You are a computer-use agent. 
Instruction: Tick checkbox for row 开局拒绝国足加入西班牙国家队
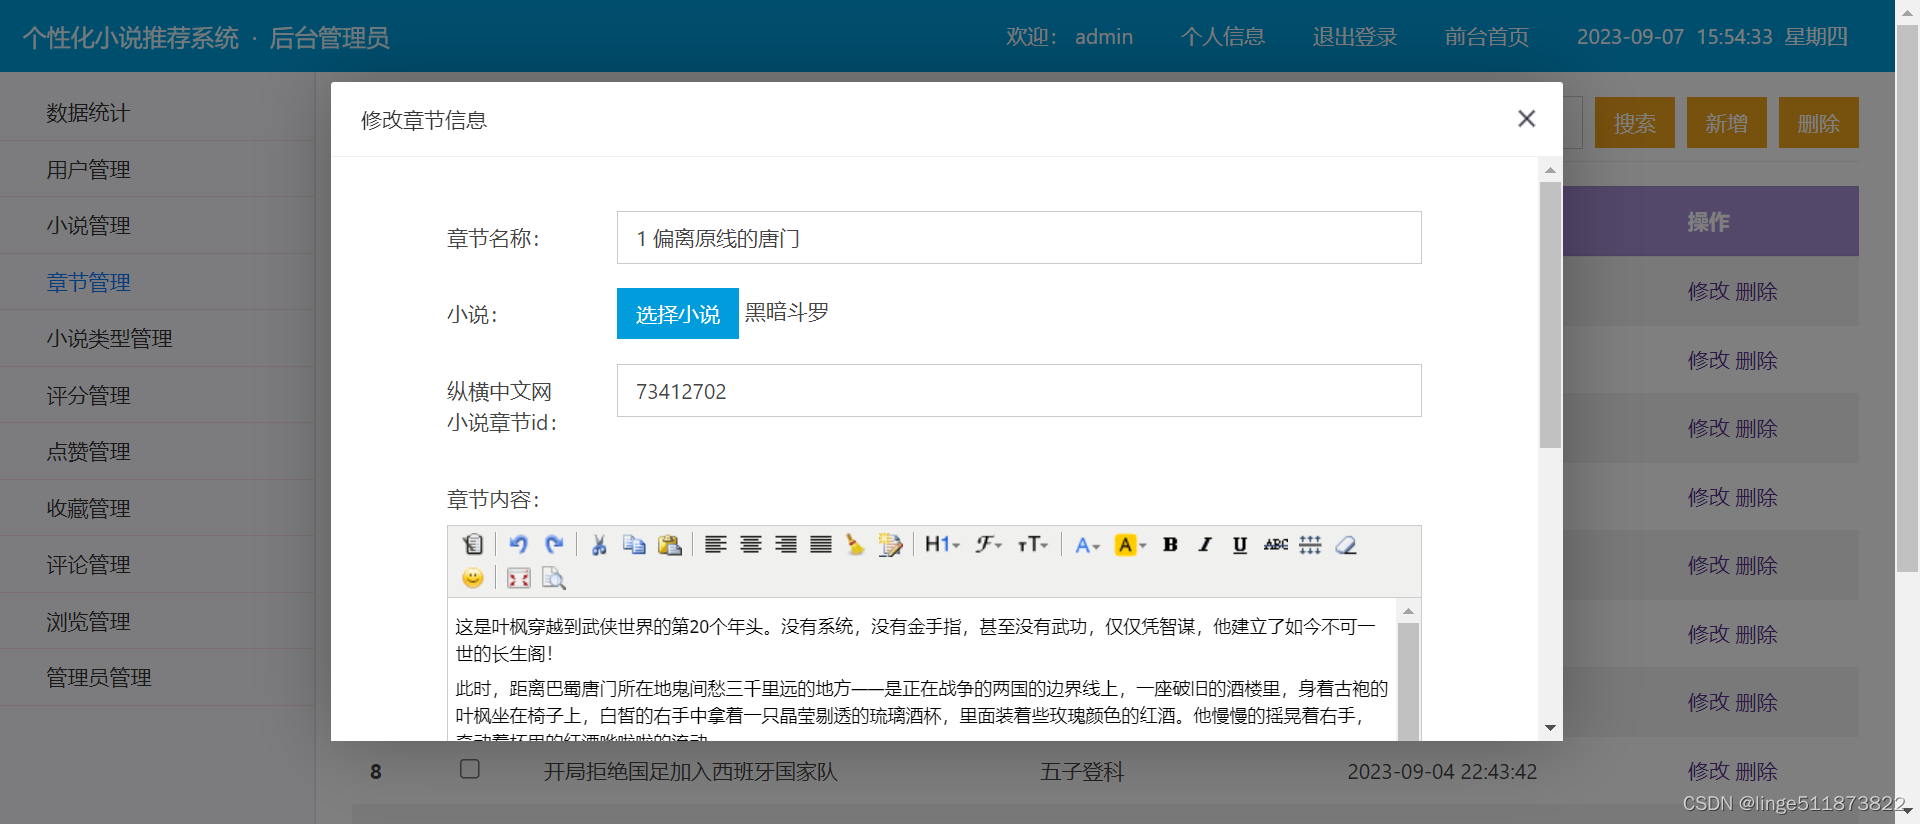[470, 769]
